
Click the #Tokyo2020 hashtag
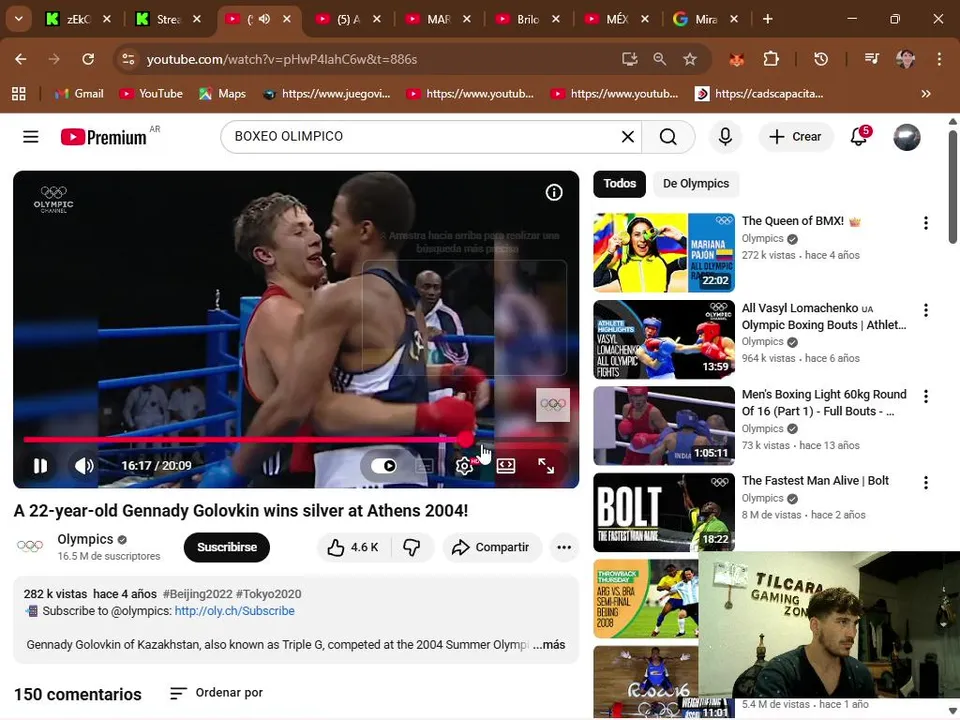tap(268, 594)
